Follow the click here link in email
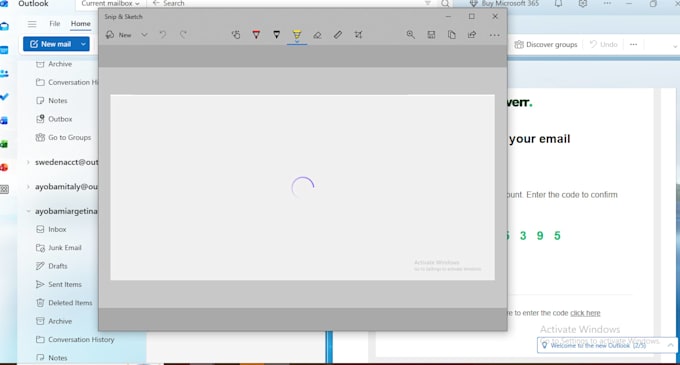Viewport: 680px width, 365px height. (x=585, y=313)
